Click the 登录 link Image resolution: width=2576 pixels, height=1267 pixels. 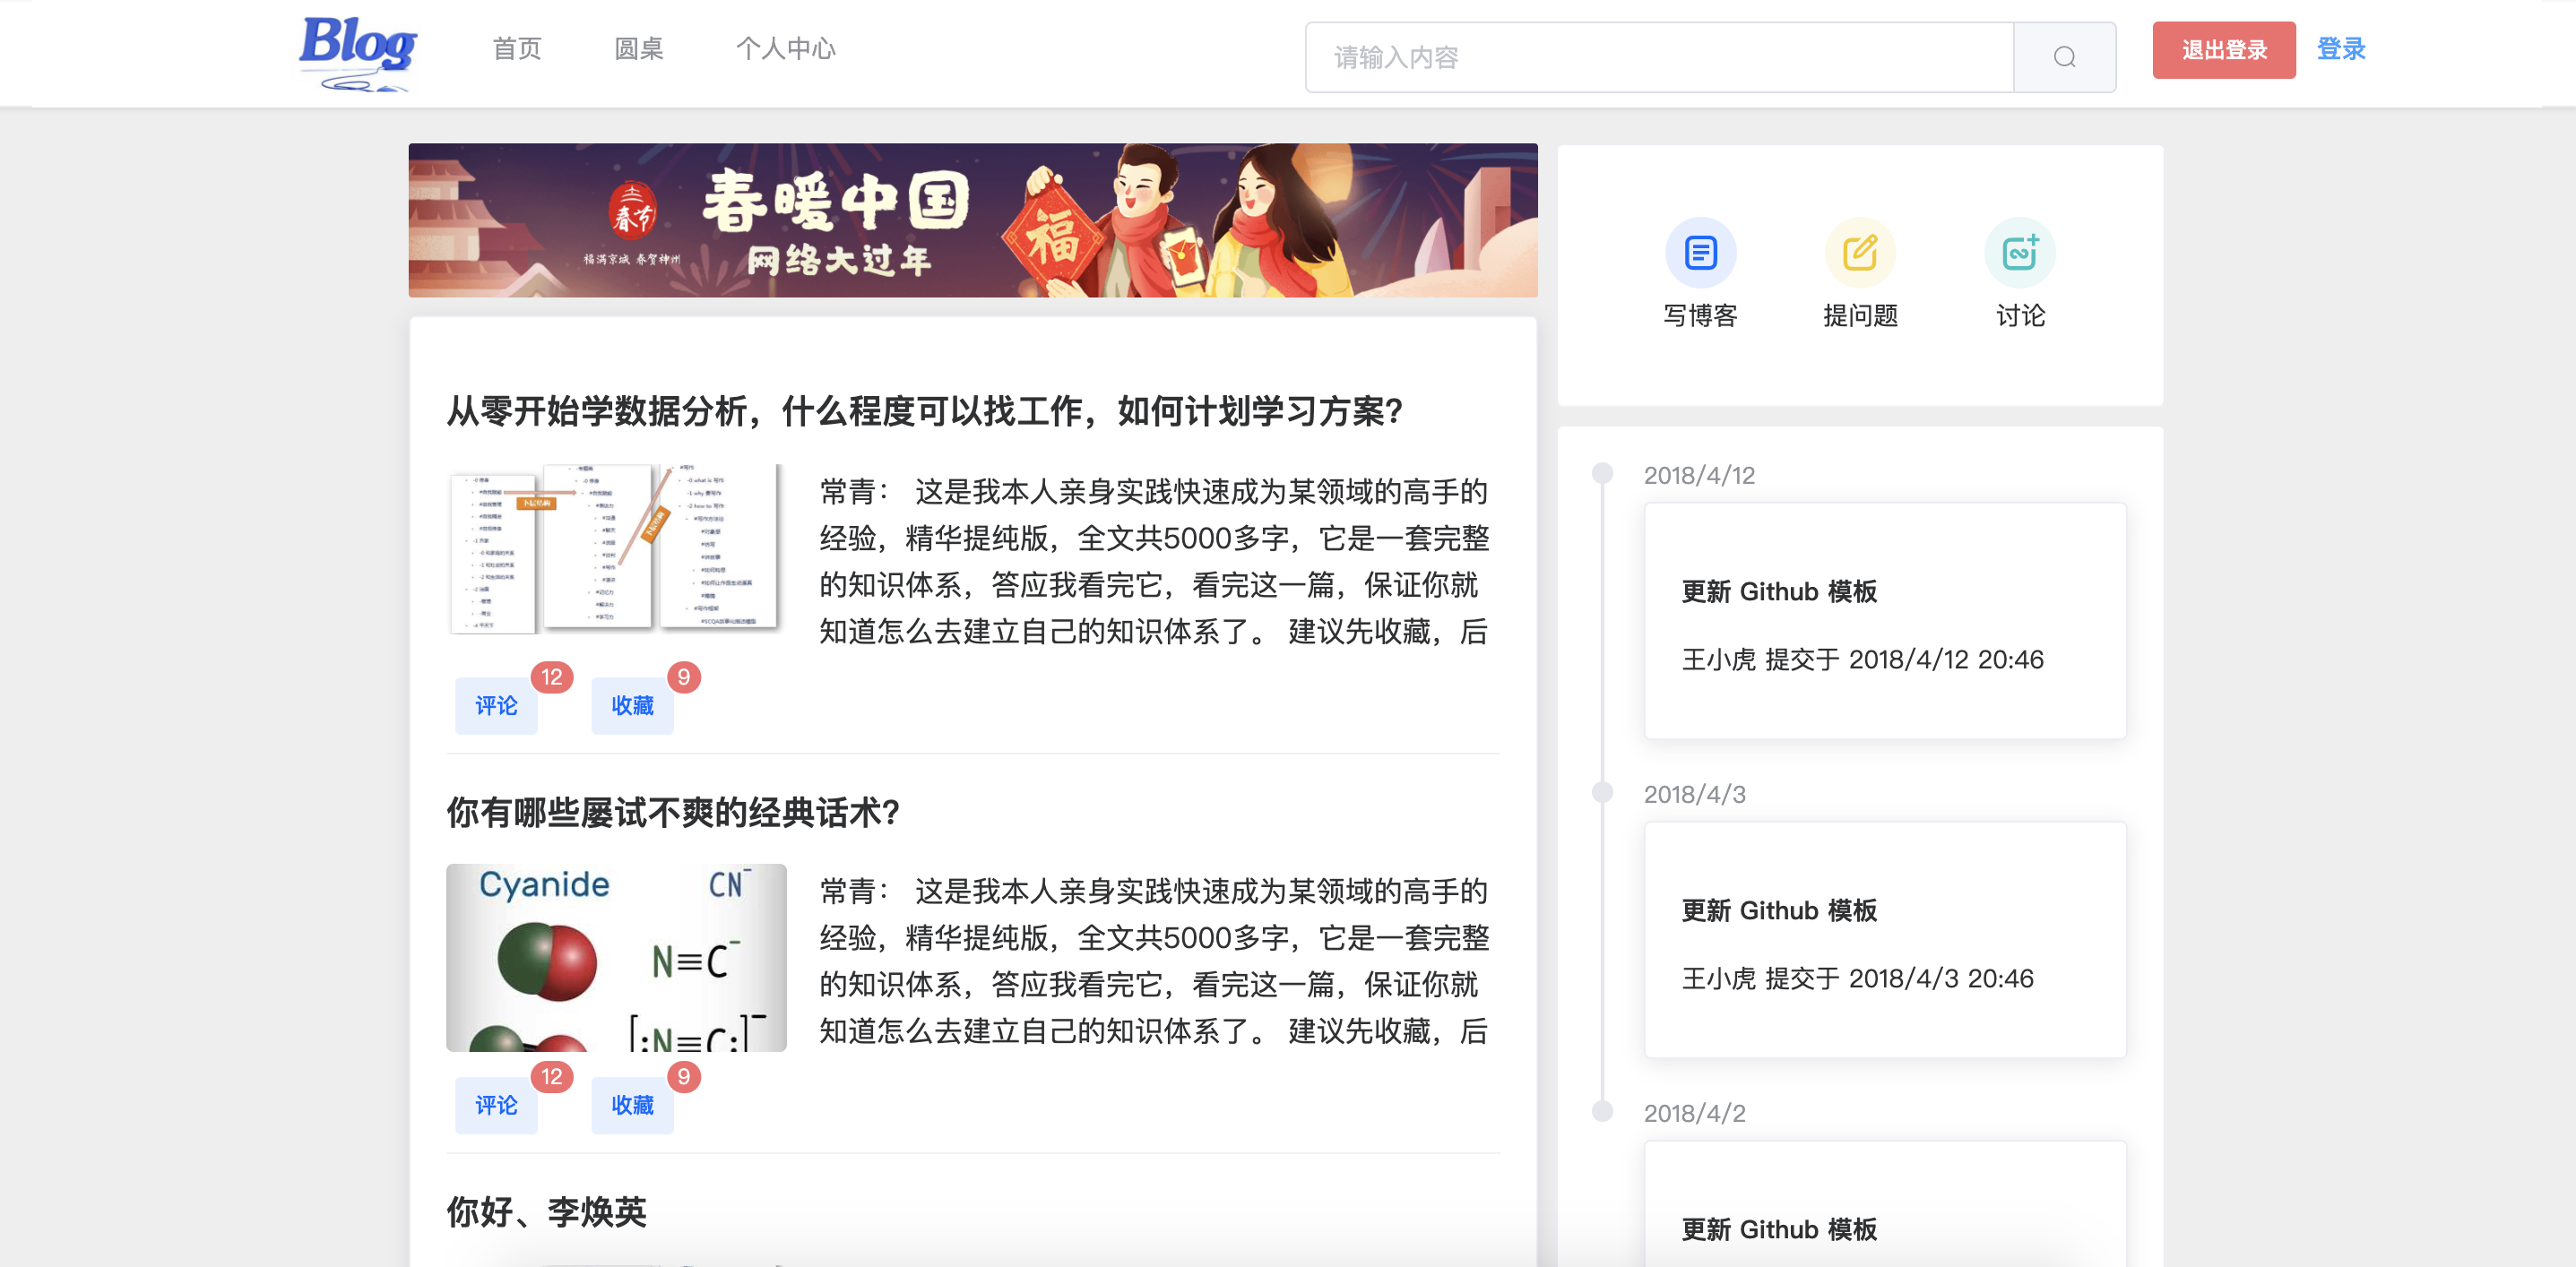[x=2341, y=49]
